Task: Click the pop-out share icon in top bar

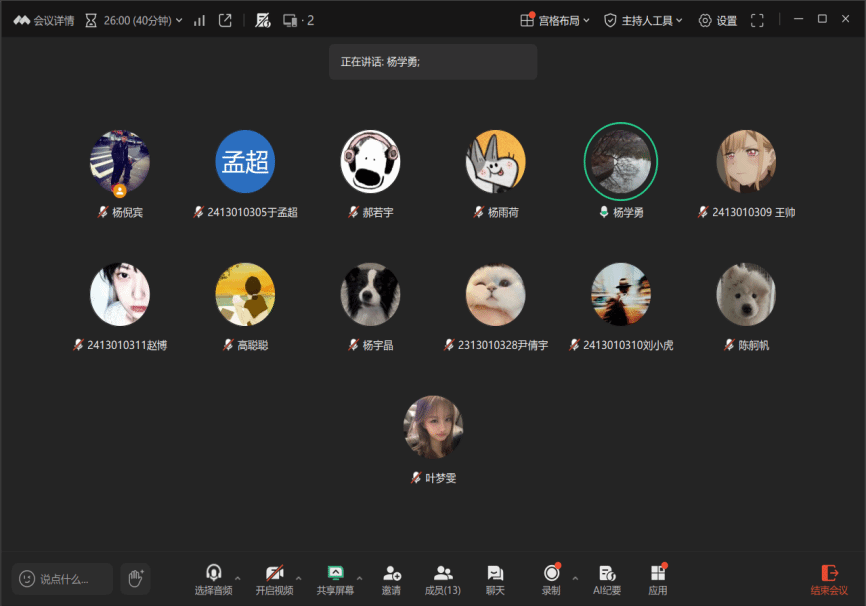Action: coord(226,20)
